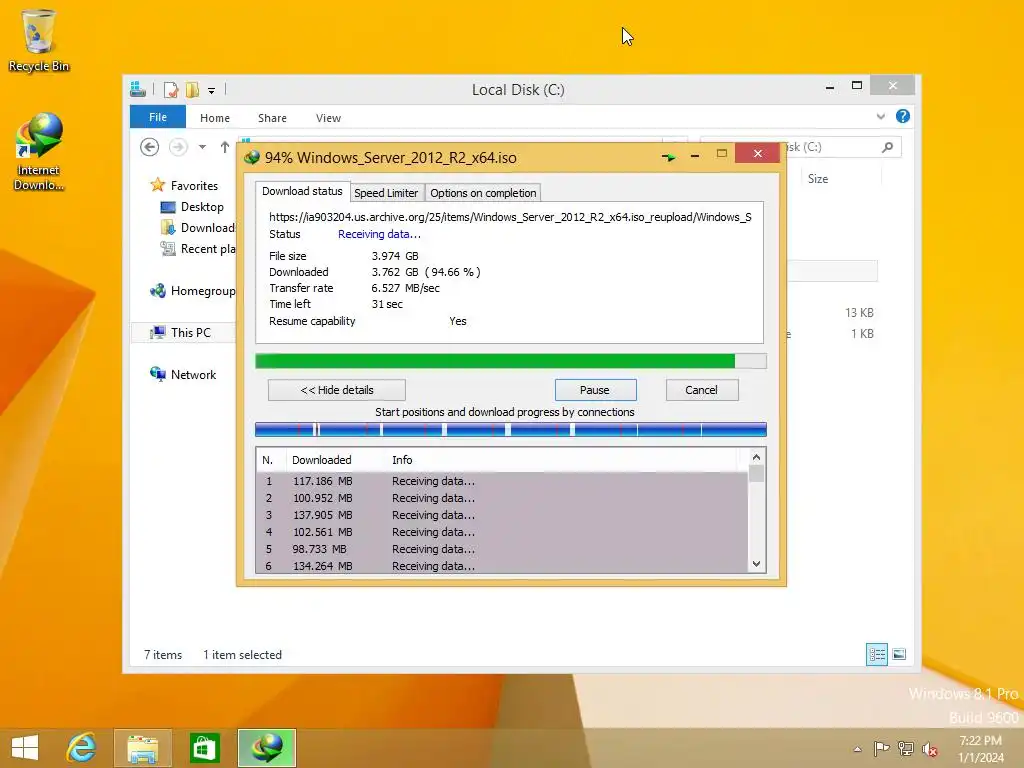
Task: Click the Downloaded column header
Action: (335, 460)
